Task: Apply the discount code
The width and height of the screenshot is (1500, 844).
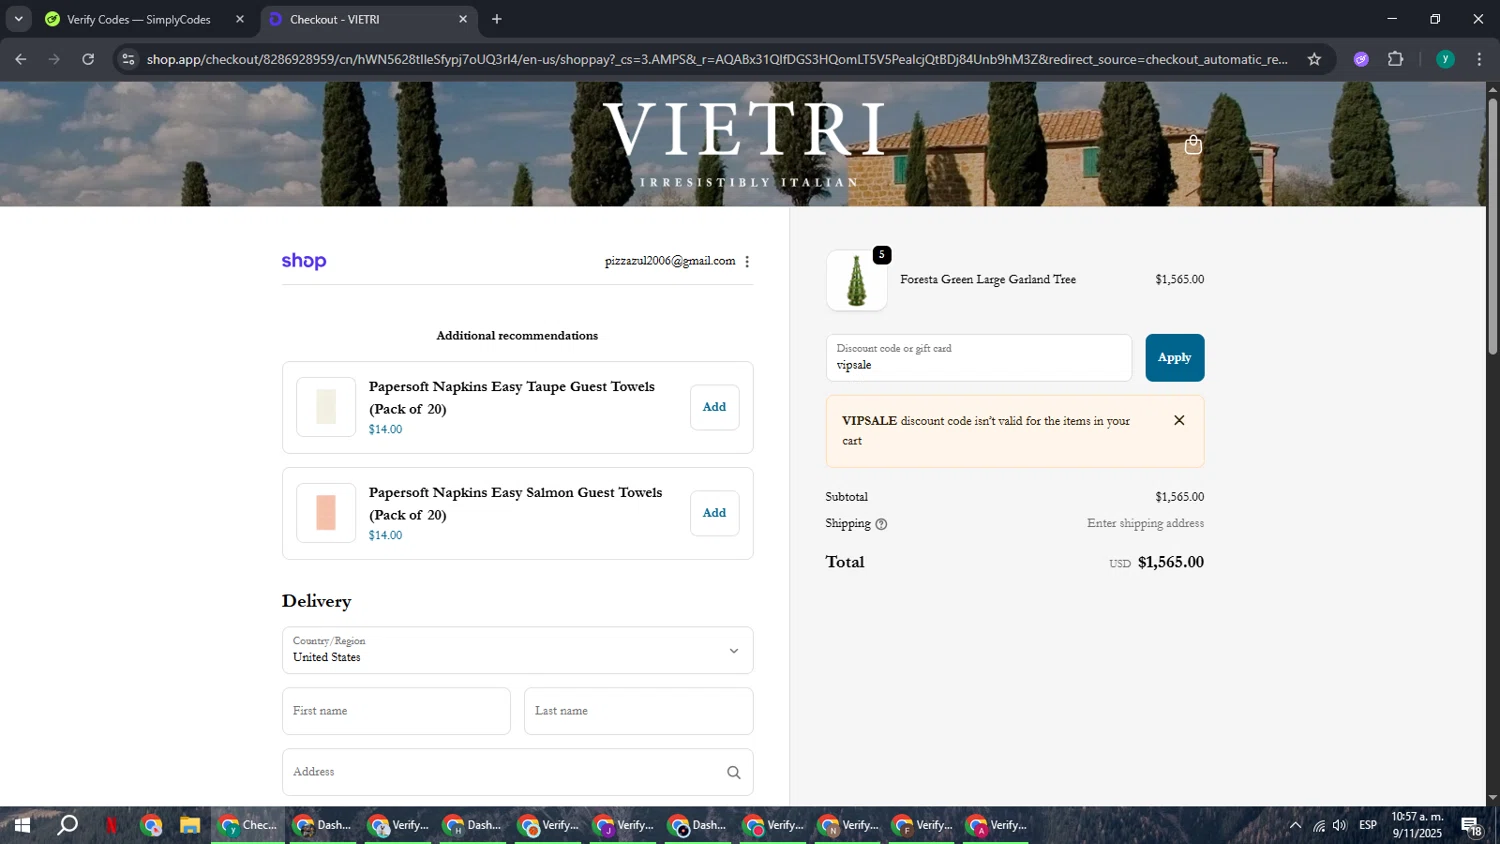Action: tap(1174, 358)
